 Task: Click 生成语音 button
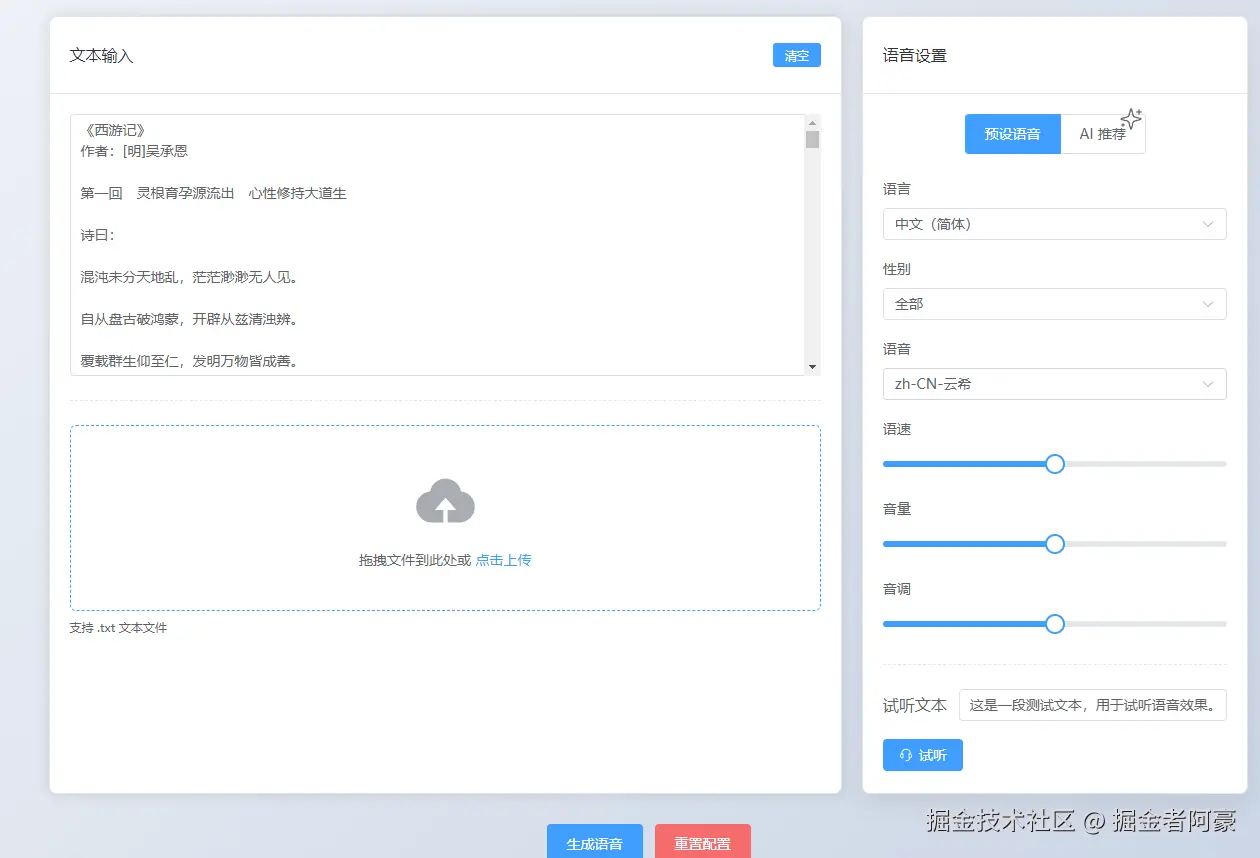595,841
